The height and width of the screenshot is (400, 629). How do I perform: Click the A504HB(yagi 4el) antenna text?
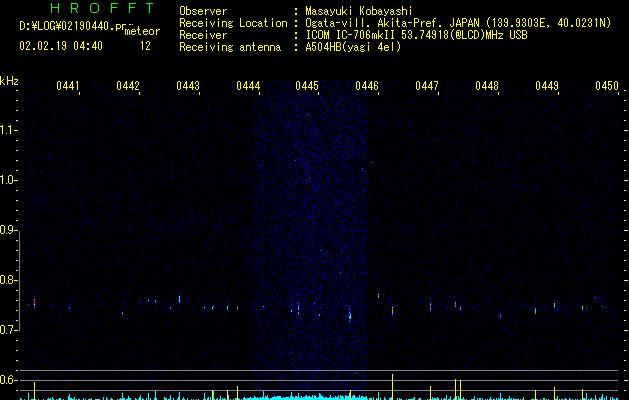tap(353, 47)
